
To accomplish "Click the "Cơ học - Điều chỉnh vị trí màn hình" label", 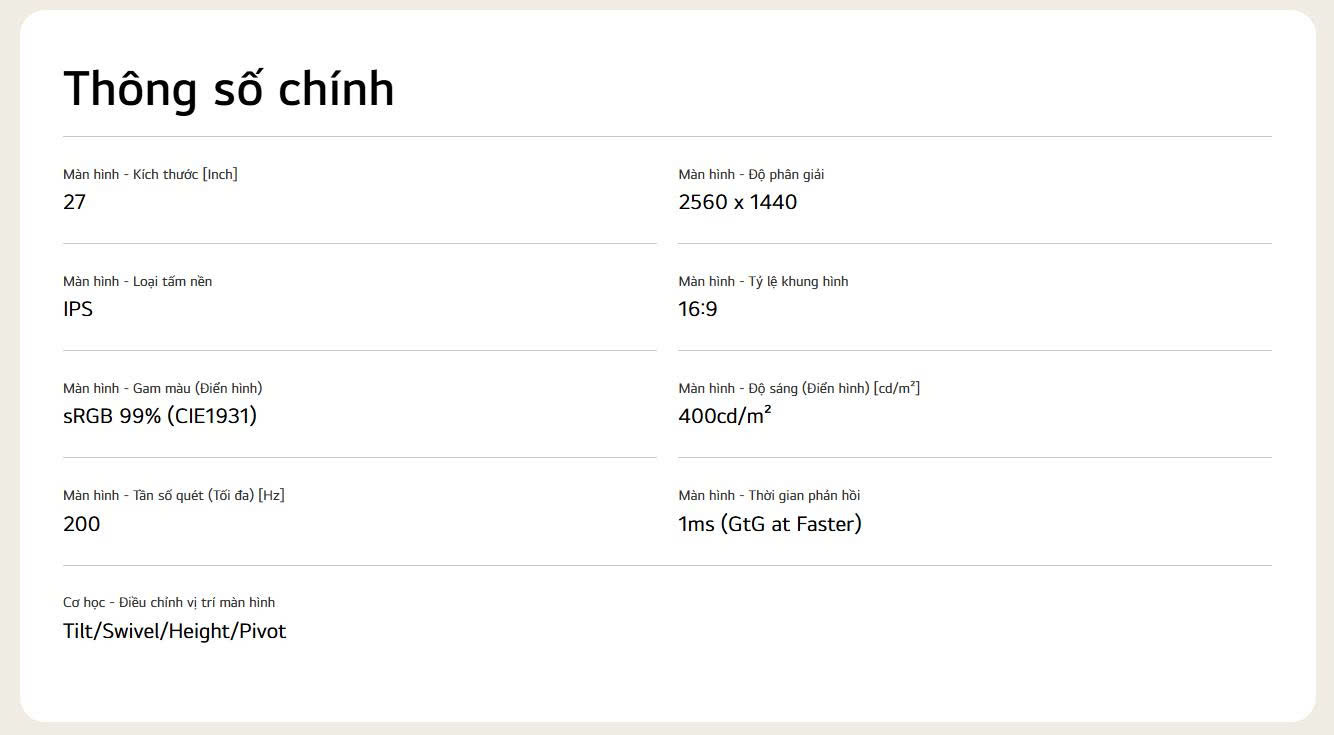I will [169, 602].
